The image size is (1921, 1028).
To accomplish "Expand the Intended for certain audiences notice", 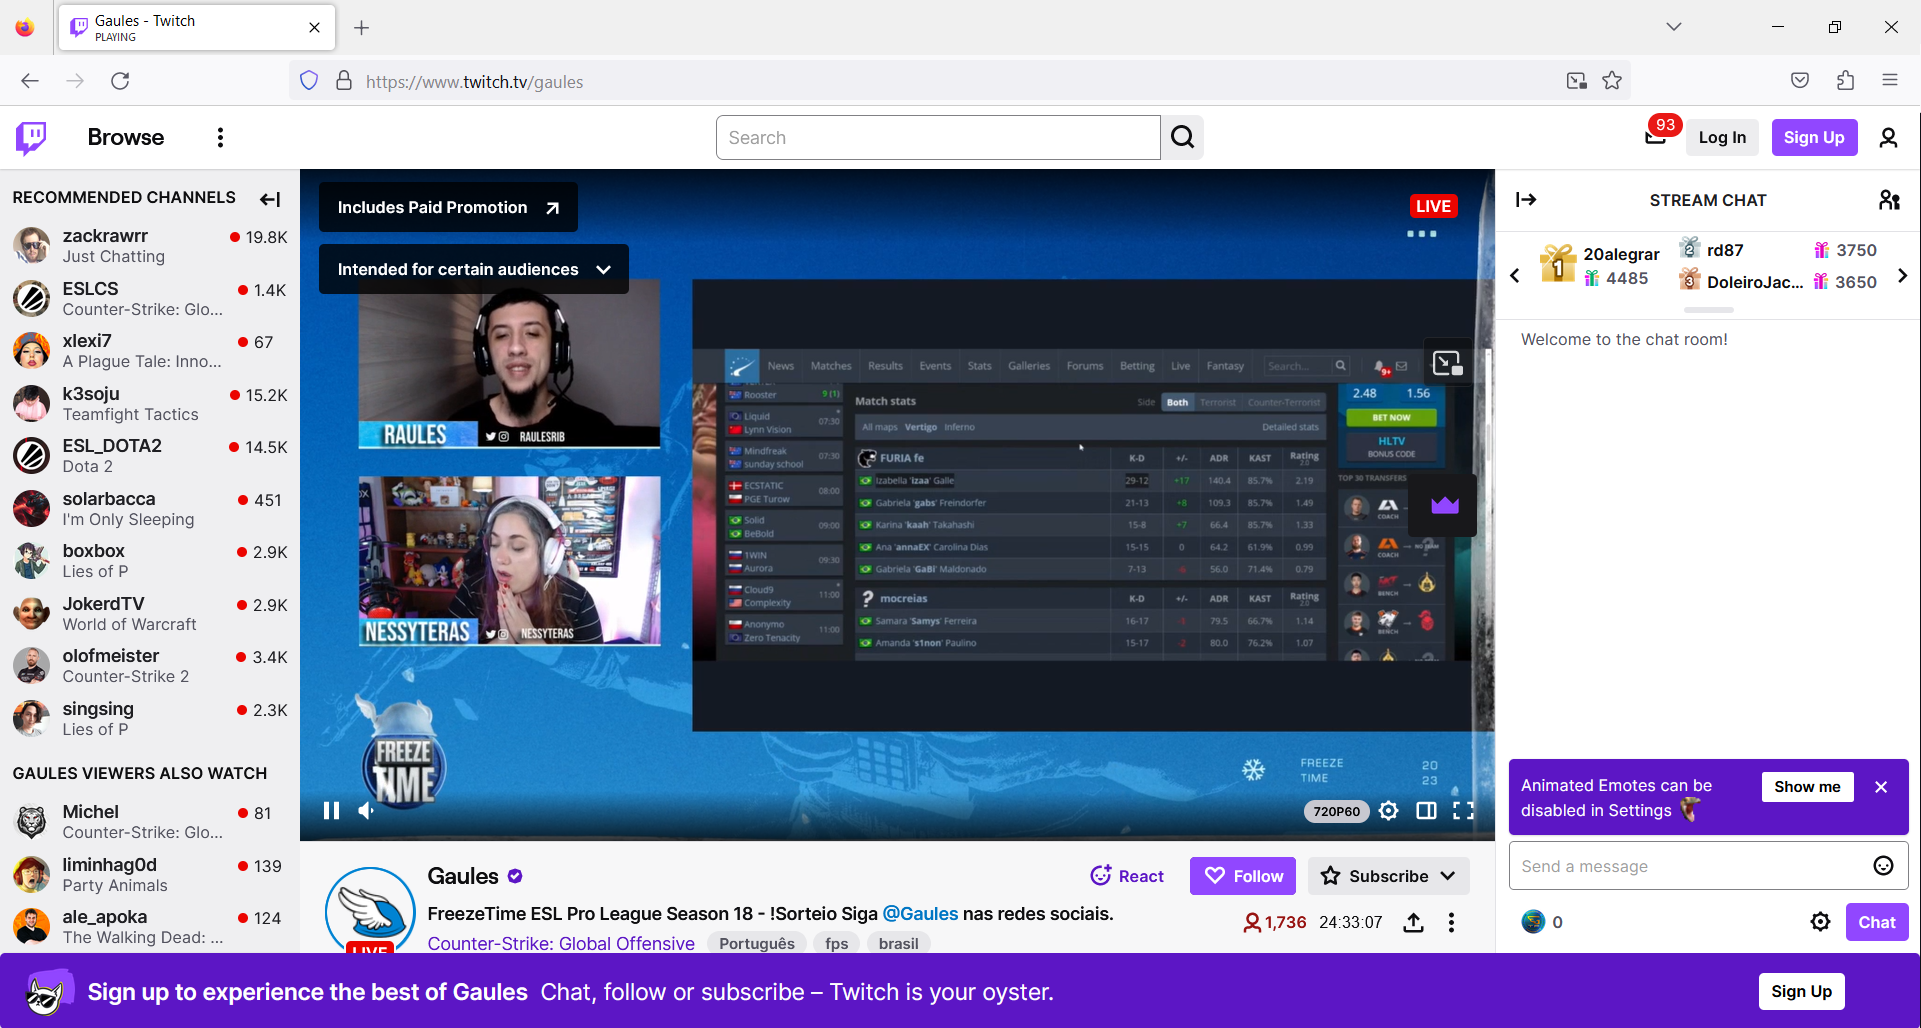I will [604, 268].
